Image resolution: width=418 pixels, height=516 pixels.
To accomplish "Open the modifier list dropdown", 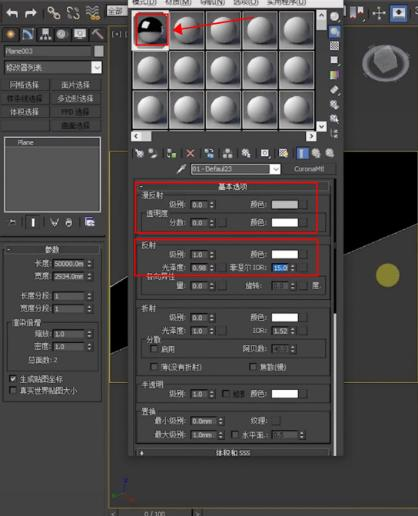I will coord(97,68).
